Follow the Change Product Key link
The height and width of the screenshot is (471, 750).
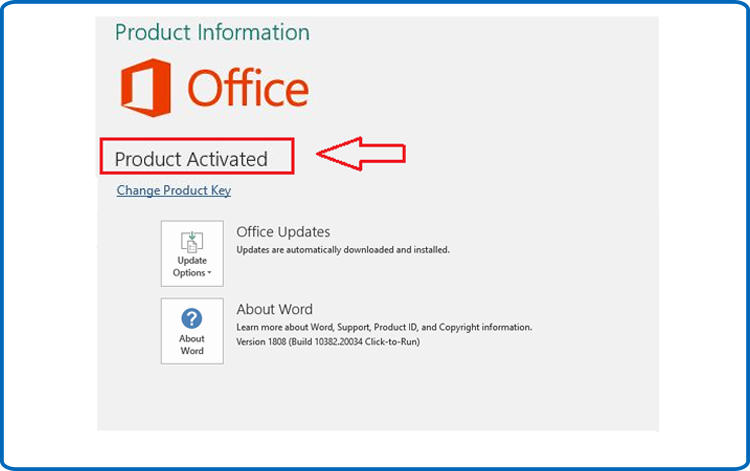point(174,190)
